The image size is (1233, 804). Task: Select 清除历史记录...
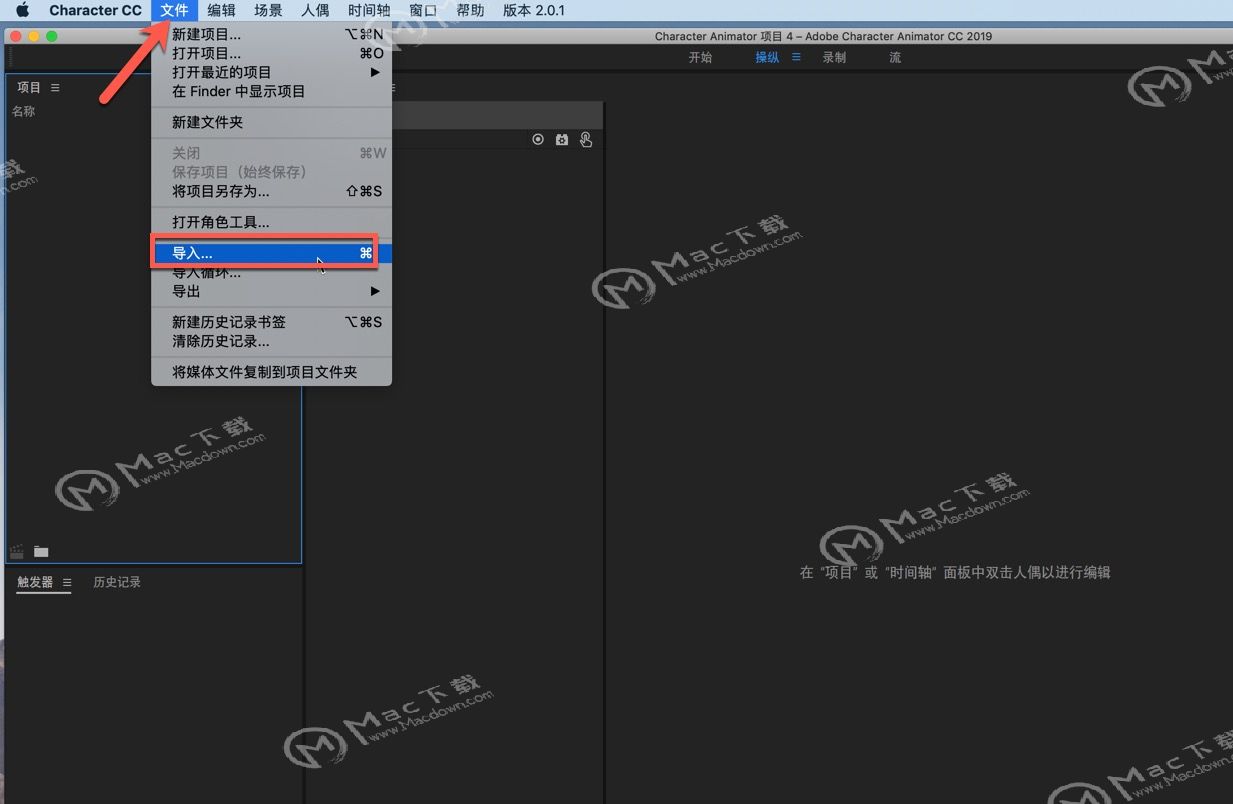(x=271, y=341)
